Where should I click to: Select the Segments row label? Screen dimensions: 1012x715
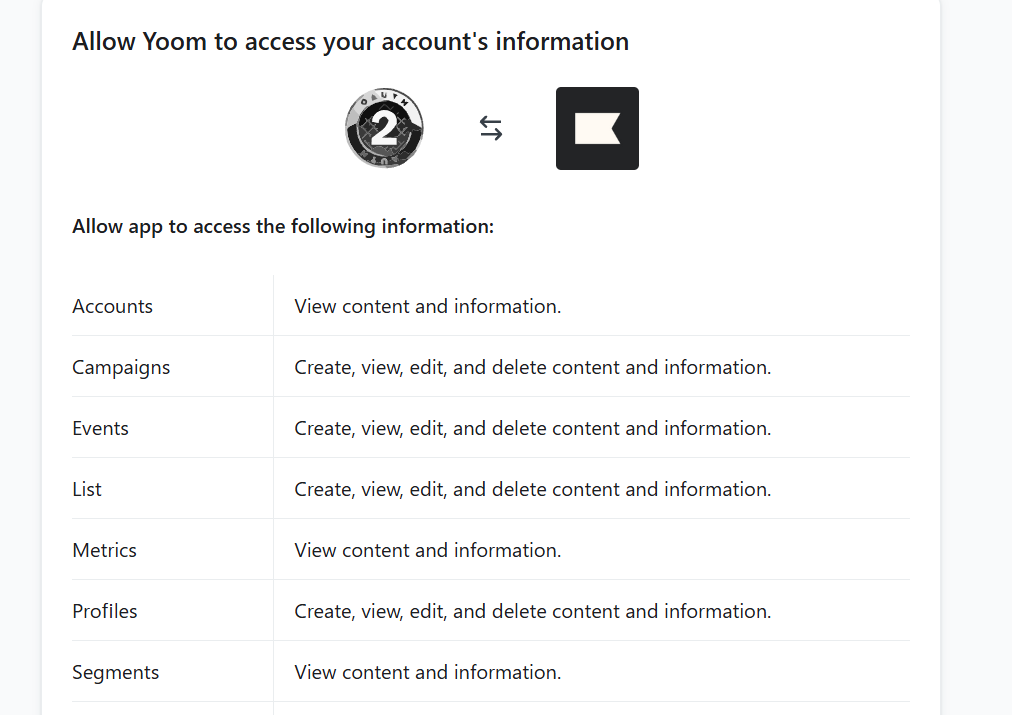115,672
